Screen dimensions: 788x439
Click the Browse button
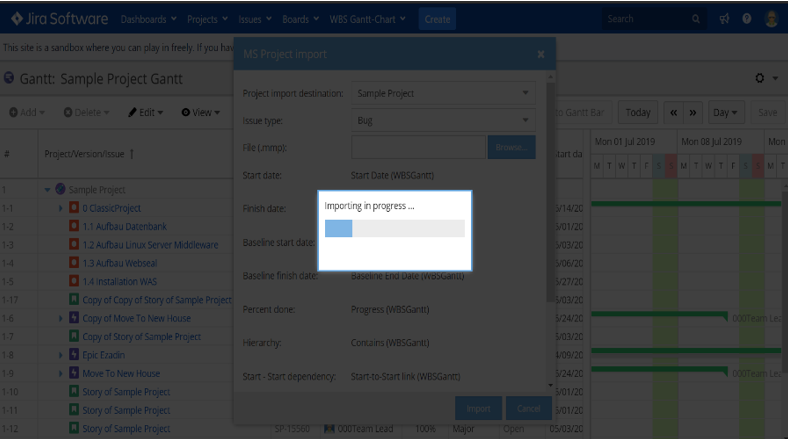(x=511, y=147)
